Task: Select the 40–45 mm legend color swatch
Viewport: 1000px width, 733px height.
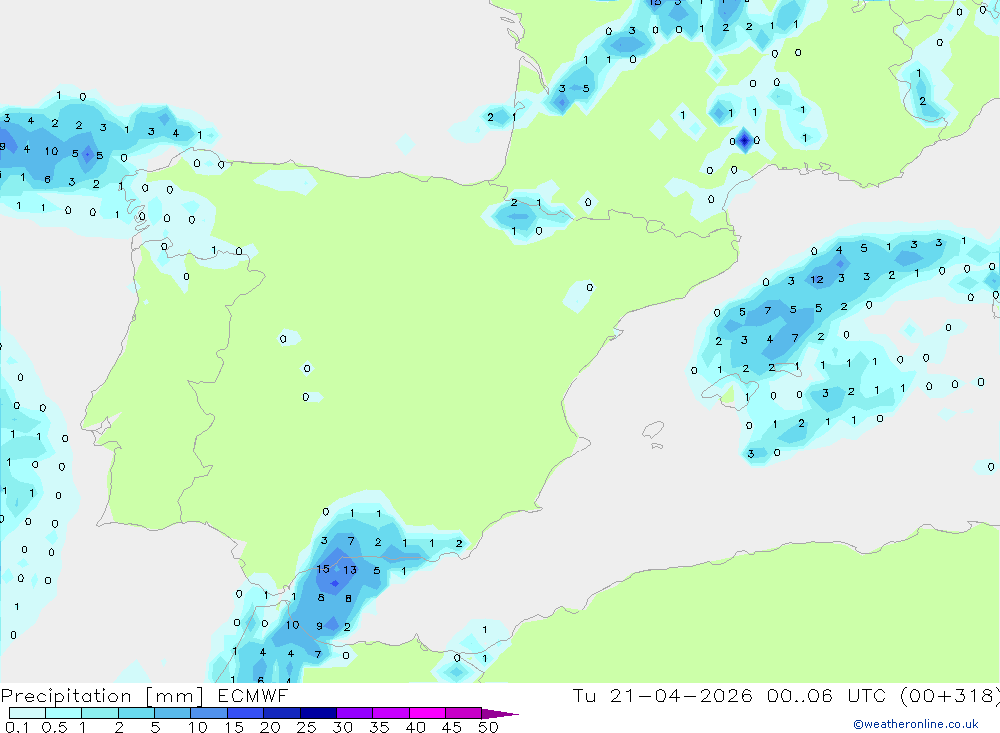Action: 427,713
